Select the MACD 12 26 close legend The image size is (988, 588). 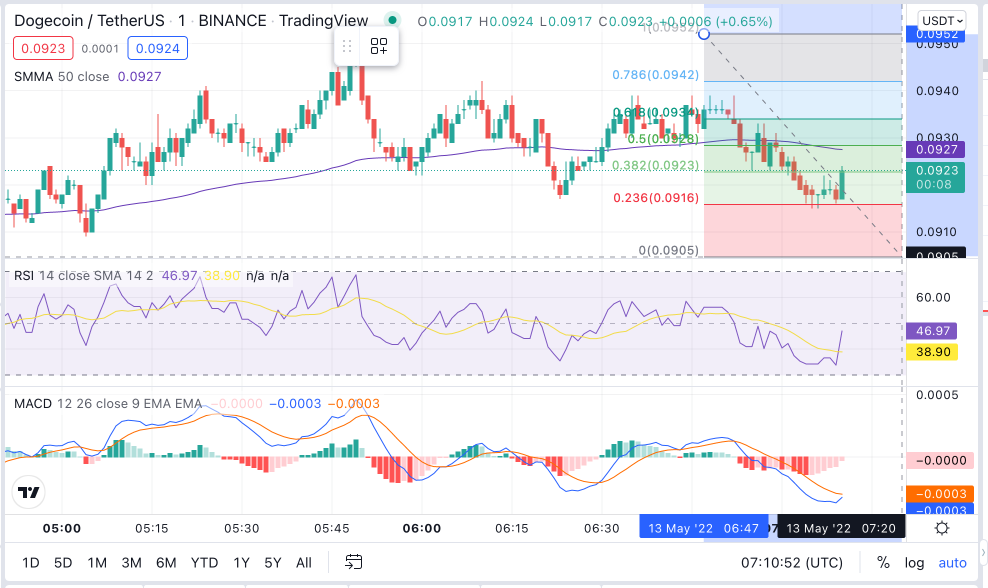click(108, 404)
